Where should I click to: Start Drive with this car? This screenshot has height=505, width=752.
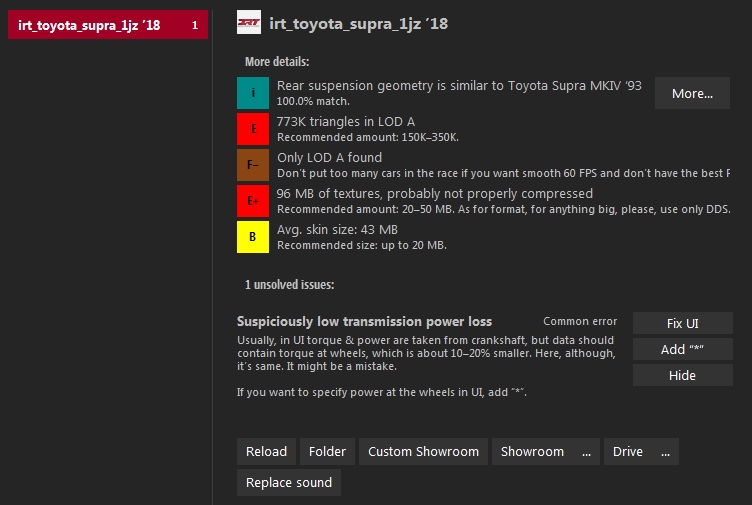tap(627, 451)
